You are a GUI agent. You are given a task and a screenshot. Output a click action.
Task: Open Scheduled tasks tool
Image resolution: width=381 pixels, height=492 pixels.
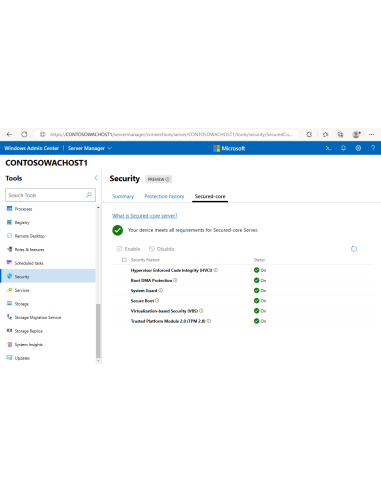tap(48, 263)
